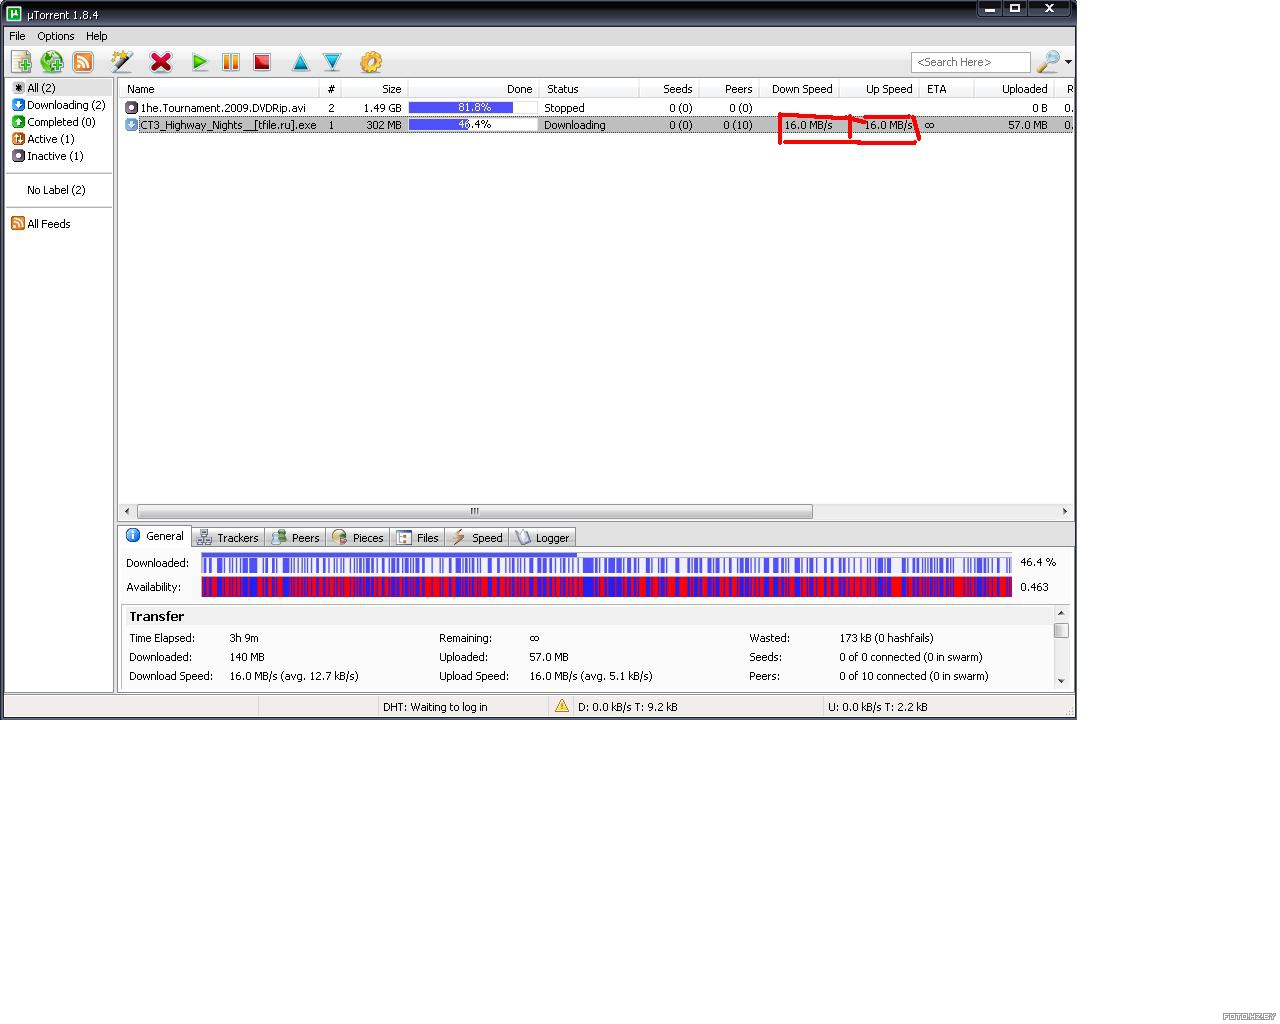Open the Options menu
The height and width of the screenshot is (1024, 1280).
pos(56,36)
